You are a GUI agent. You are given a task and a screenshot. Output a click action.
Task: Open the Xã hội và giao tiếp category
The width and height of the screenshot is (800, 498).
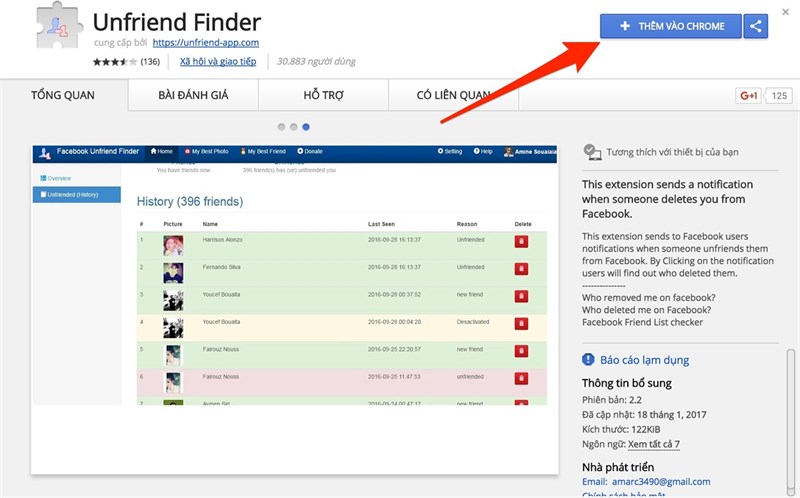[x=218, y=62]
